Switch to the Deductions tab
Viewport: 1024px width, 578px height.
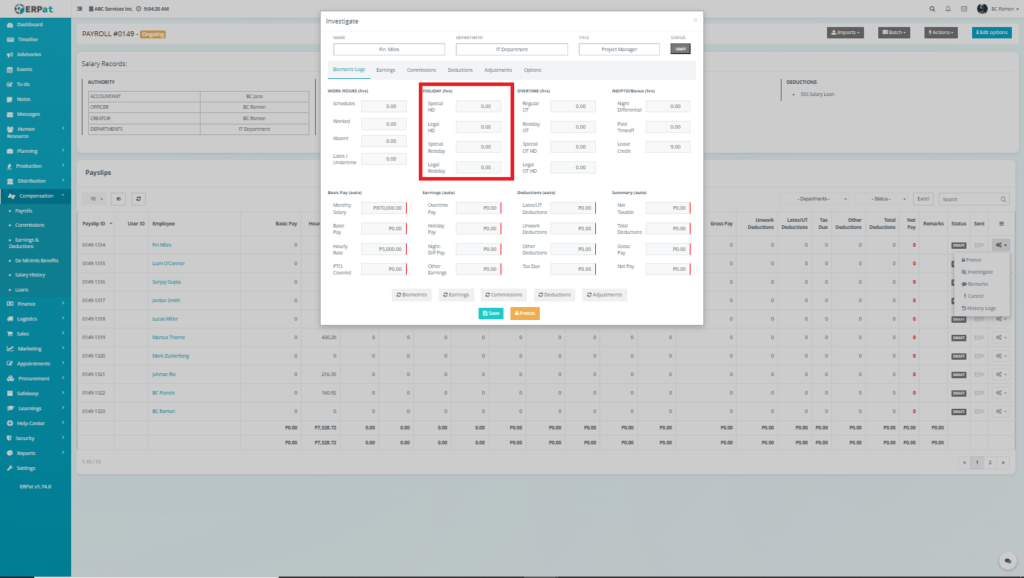coord(460,70)
